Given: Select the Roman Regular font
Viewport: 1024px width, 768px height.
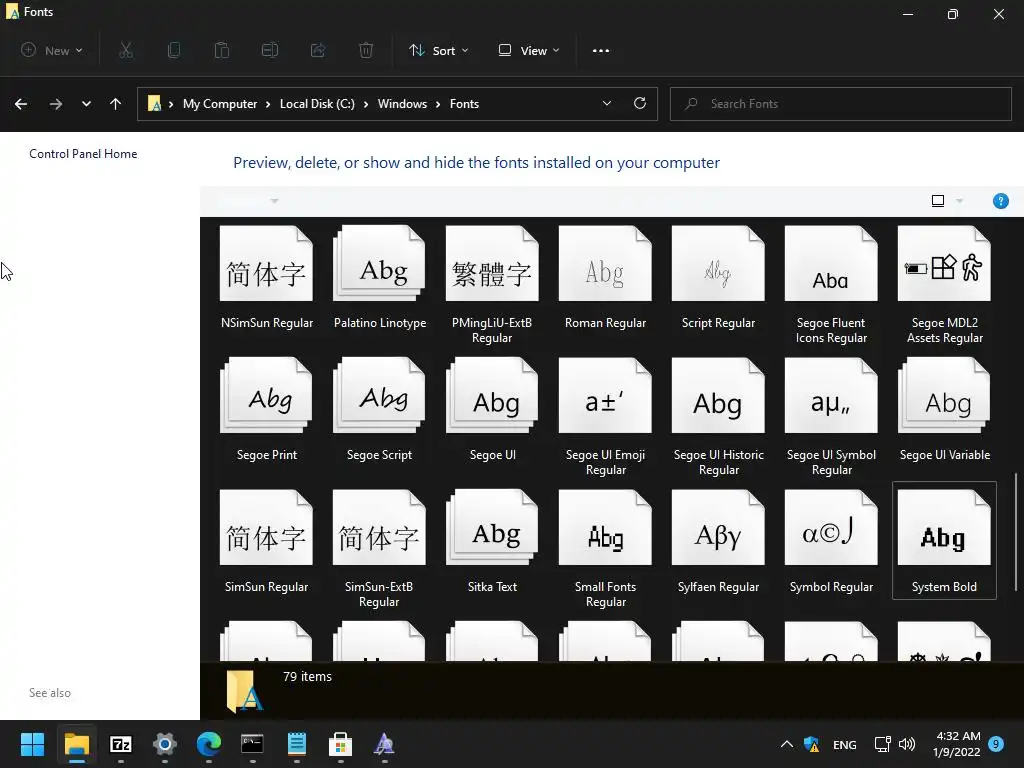Looking at the screenshot, I should click(x=605, y=278).
